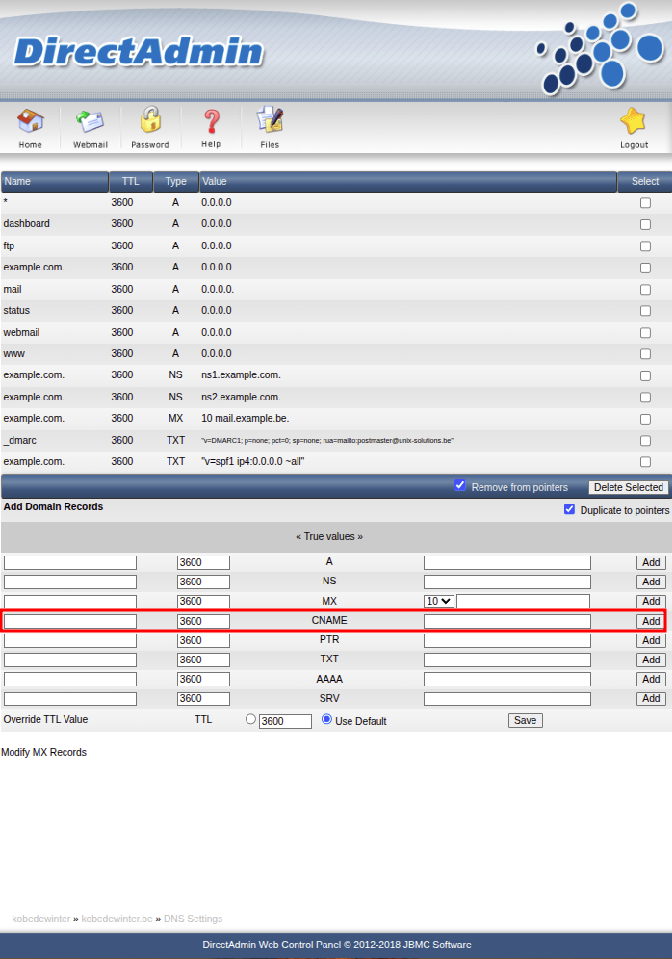Click the kobedewinter.be breadcrumb link
This screenshot has height=959, width=672.
(117, 919)
